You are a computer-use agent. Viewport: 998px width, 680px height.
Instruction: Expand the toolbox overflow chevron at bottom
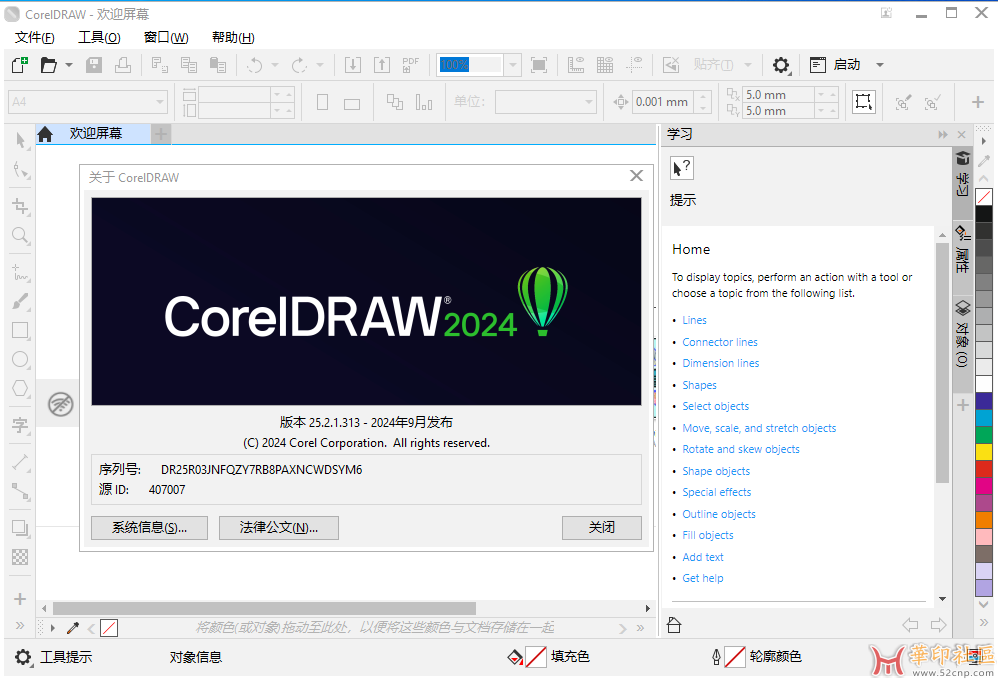click(x=20, y=625)
